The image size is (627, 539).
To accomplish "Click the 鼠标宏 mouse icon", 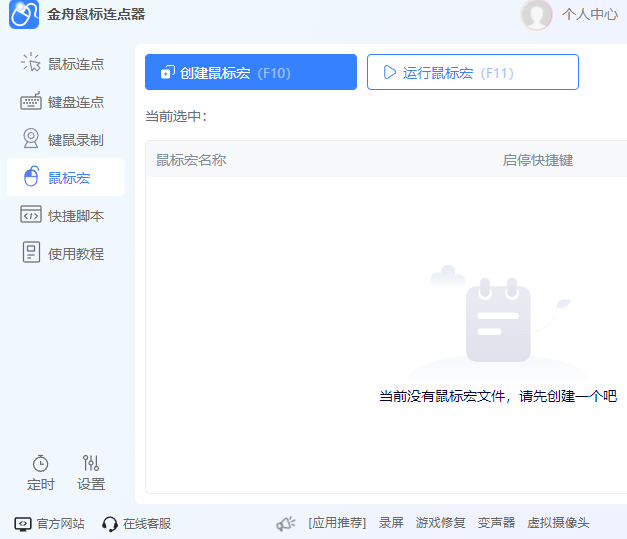I will pyautogui.click(x=31, y=178).
